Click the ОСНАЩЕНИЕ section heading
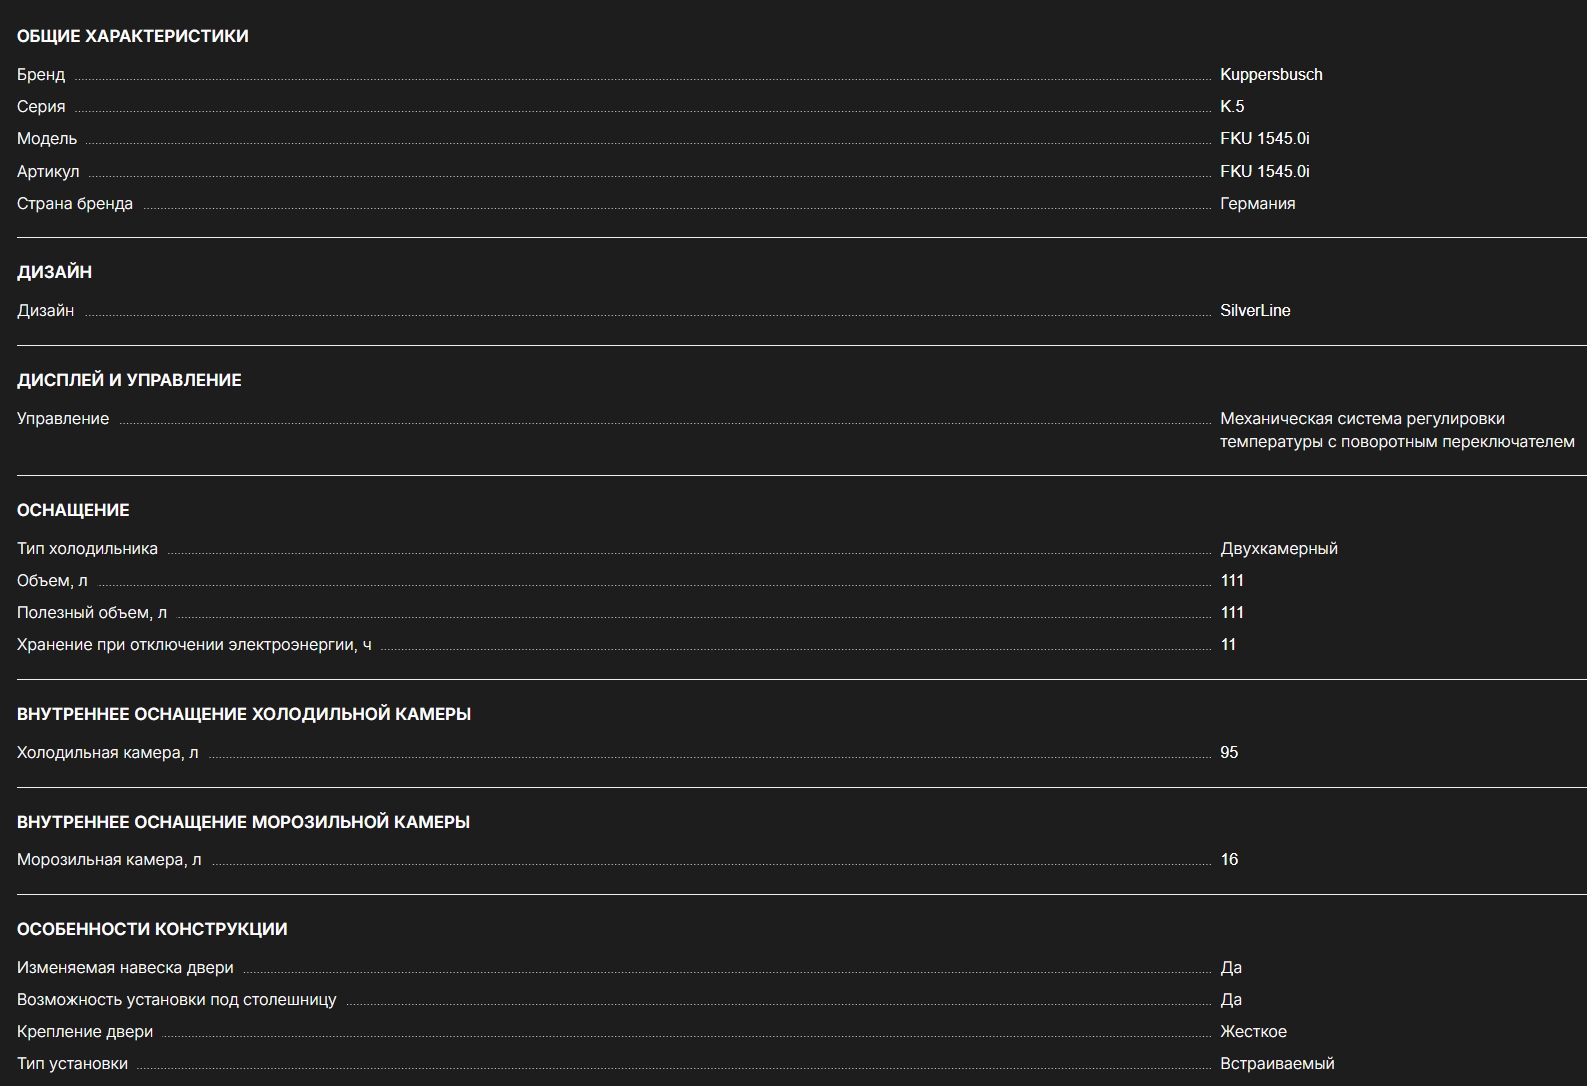The image size is (1587, 1086). (x=73, y=510)
